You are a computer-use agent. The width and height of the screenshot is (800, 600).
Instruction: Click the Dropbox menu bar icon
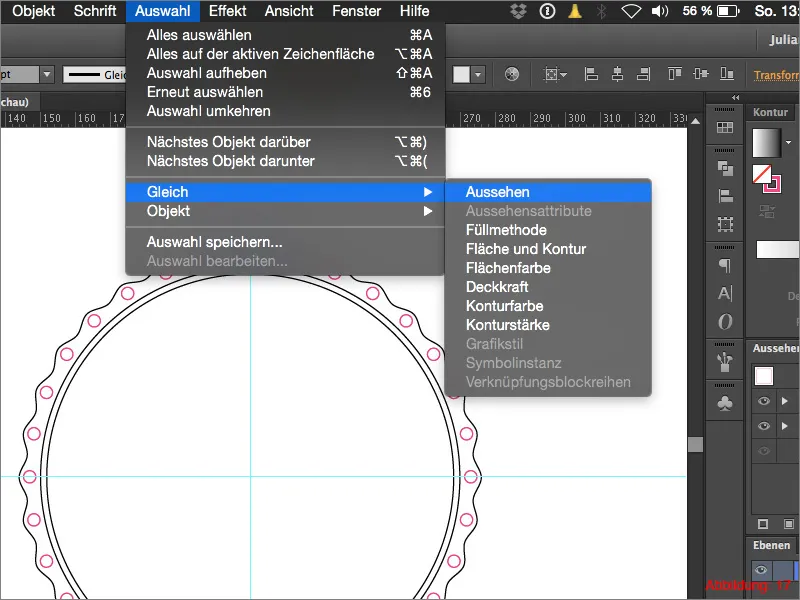[x=518, y=11]
